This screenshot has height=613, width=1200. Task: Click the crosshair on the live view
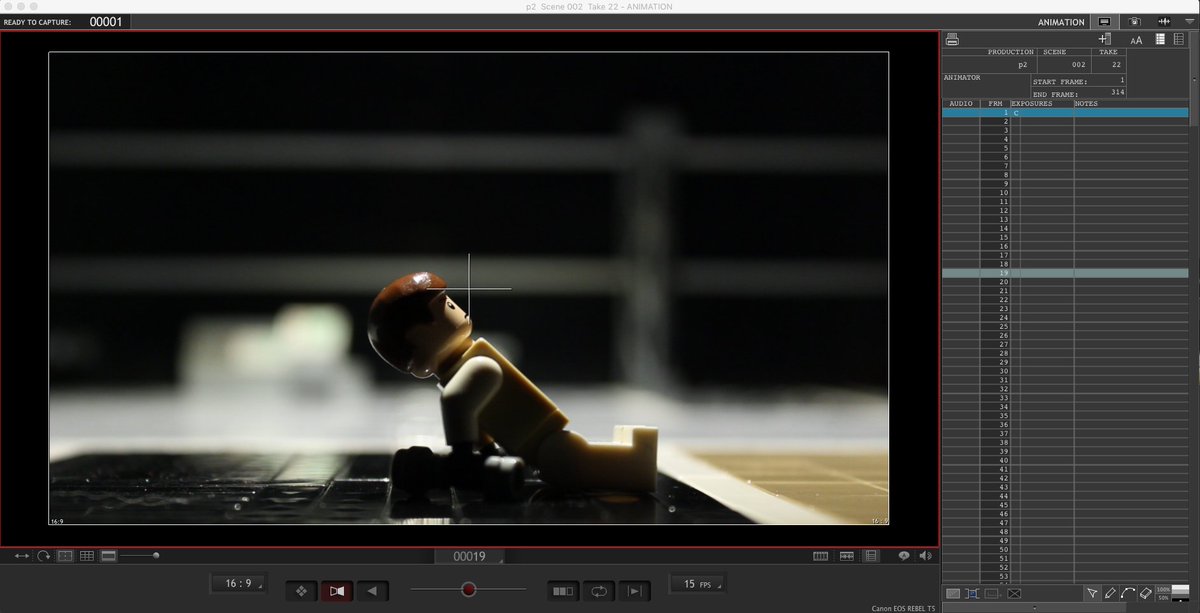pyautogui.click(x=469, y=289)
